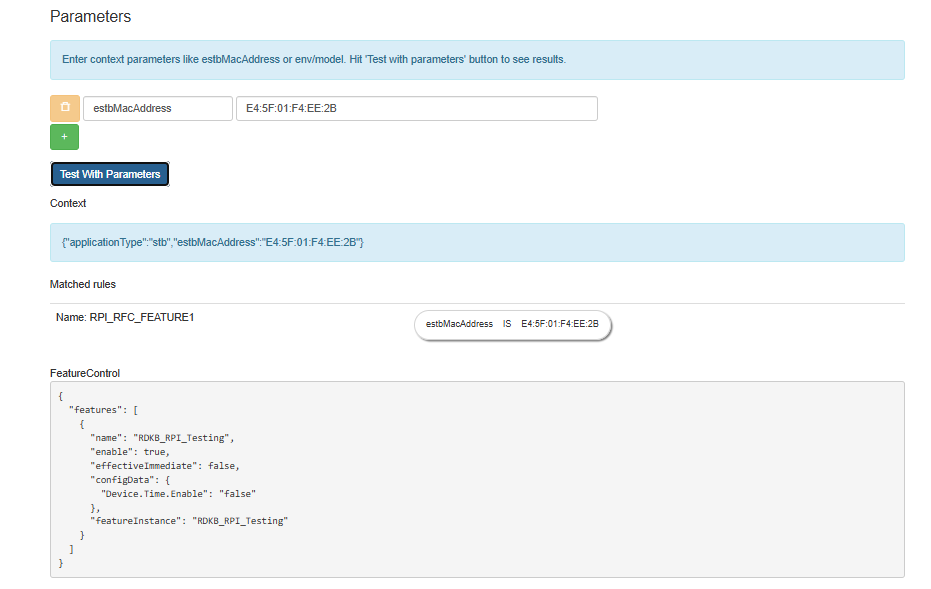The height and width of the screenshot is (589, 931).
Task: Click the Context label
Action: pos(68,203)
